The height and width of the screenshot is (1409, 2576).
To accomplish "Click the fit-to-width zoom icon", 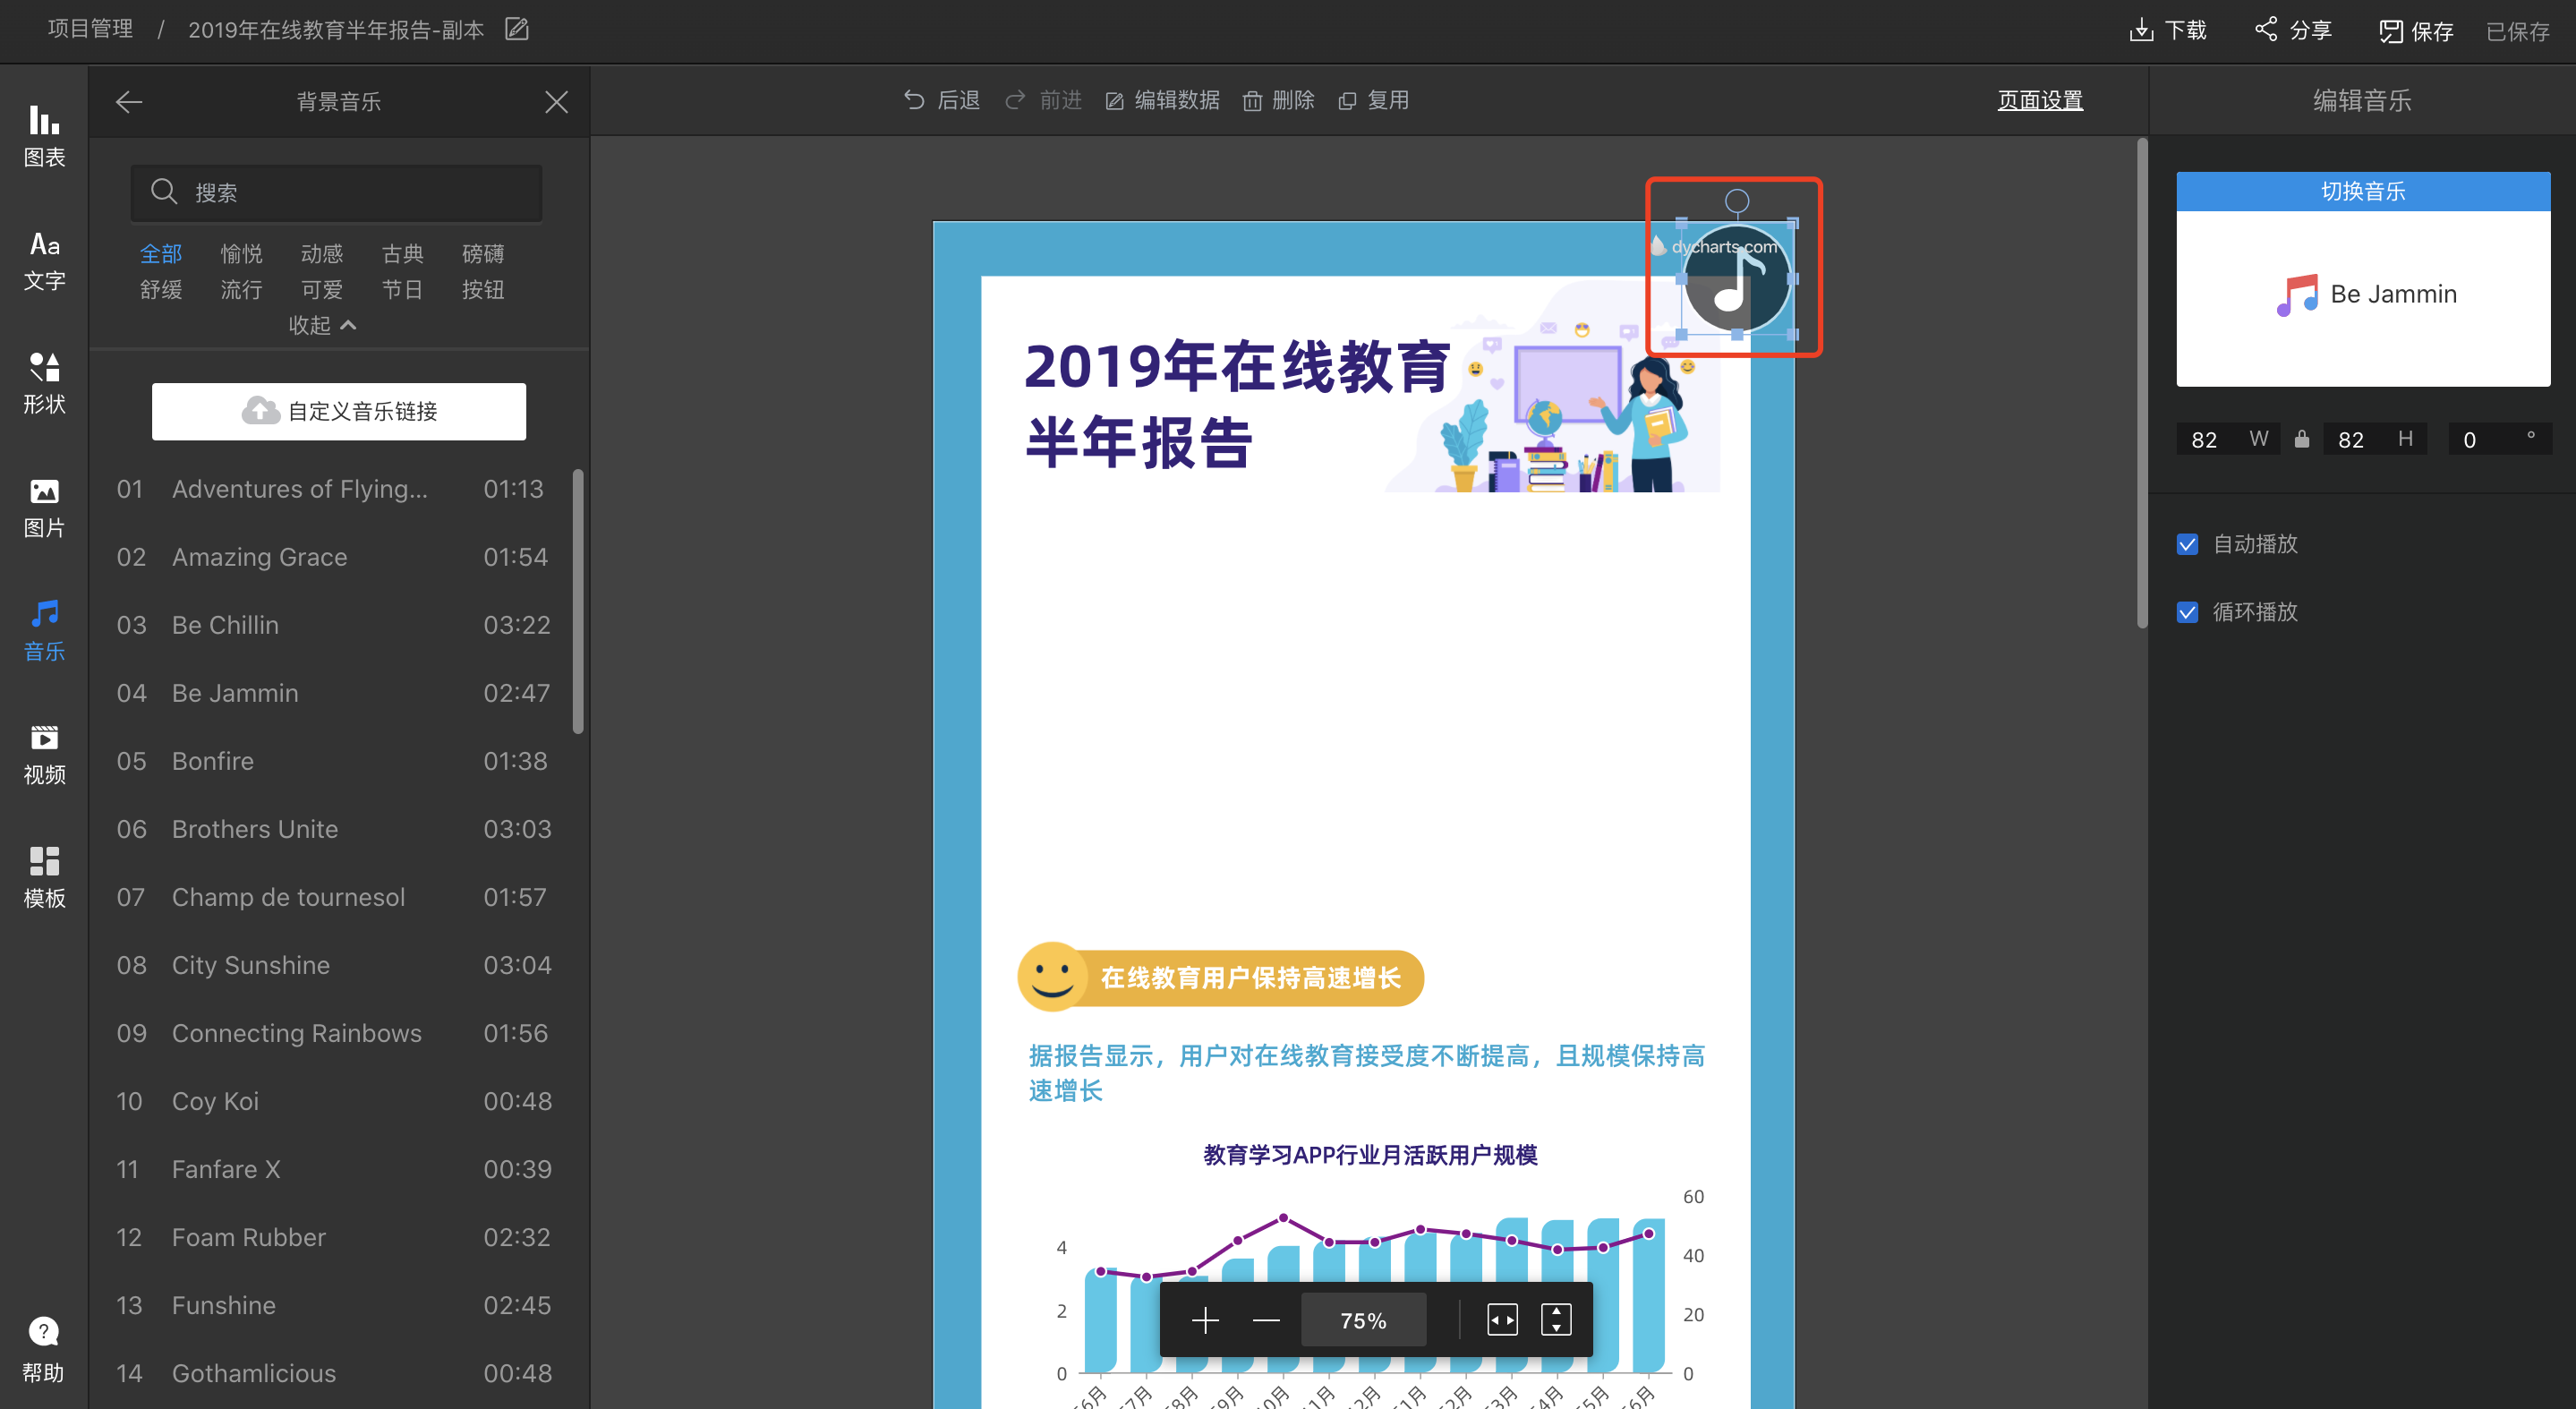I will coord(1502,1320).
